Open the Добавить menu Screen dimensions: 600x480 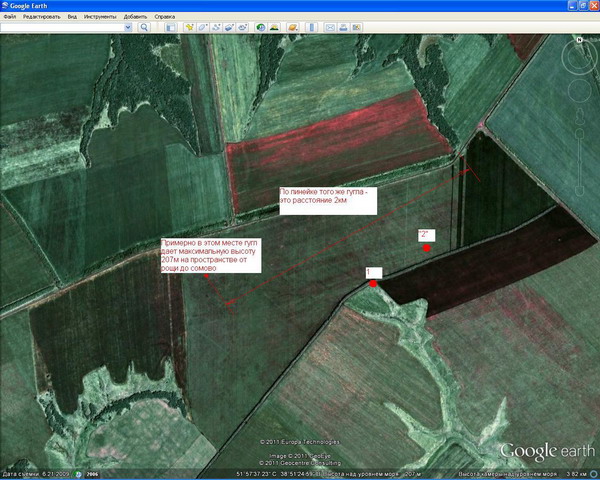(135, 17)
